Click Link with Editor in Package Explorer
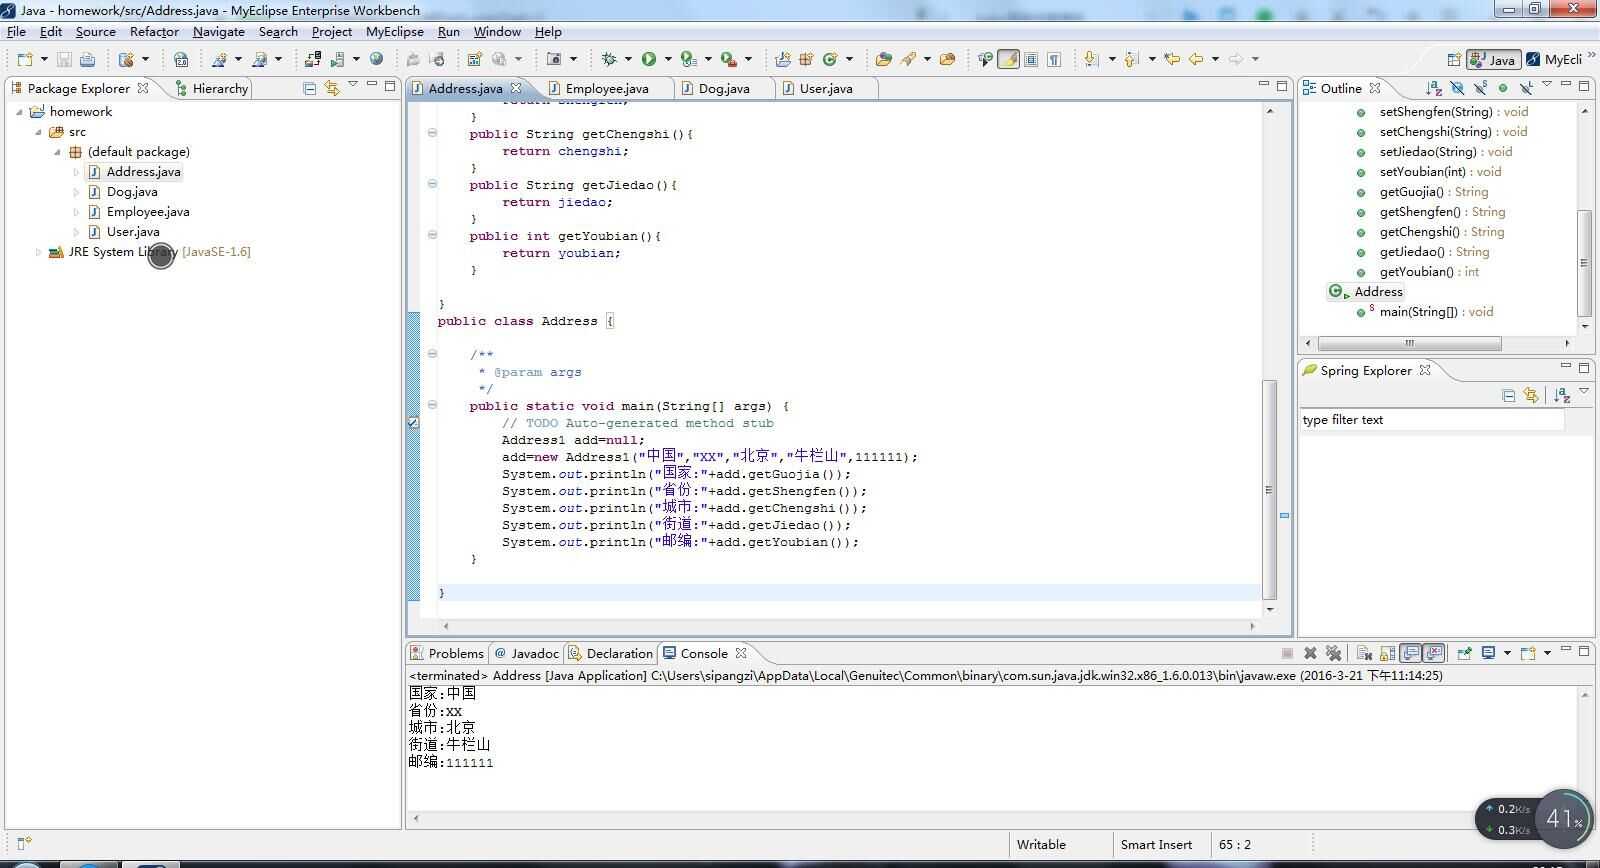 [332, 88]
